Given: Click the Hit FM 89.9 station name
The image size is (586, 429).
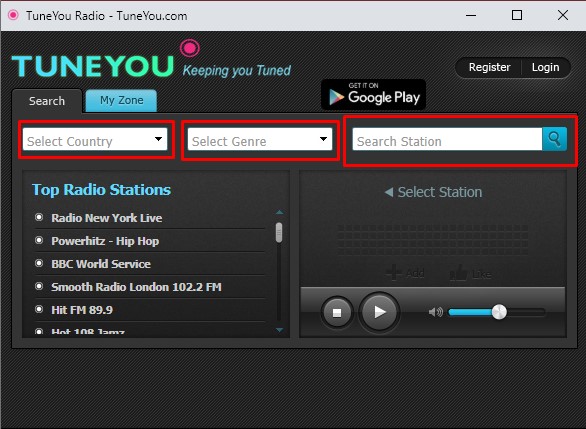Looking at the screenshot, I should tap(82, 310).
